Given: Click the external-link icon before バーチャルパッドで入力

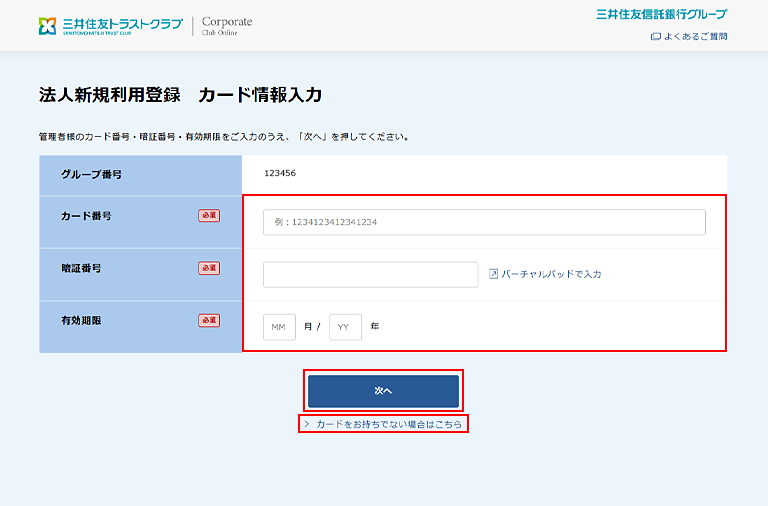Looking at the screenshot, I should (493, 274).
